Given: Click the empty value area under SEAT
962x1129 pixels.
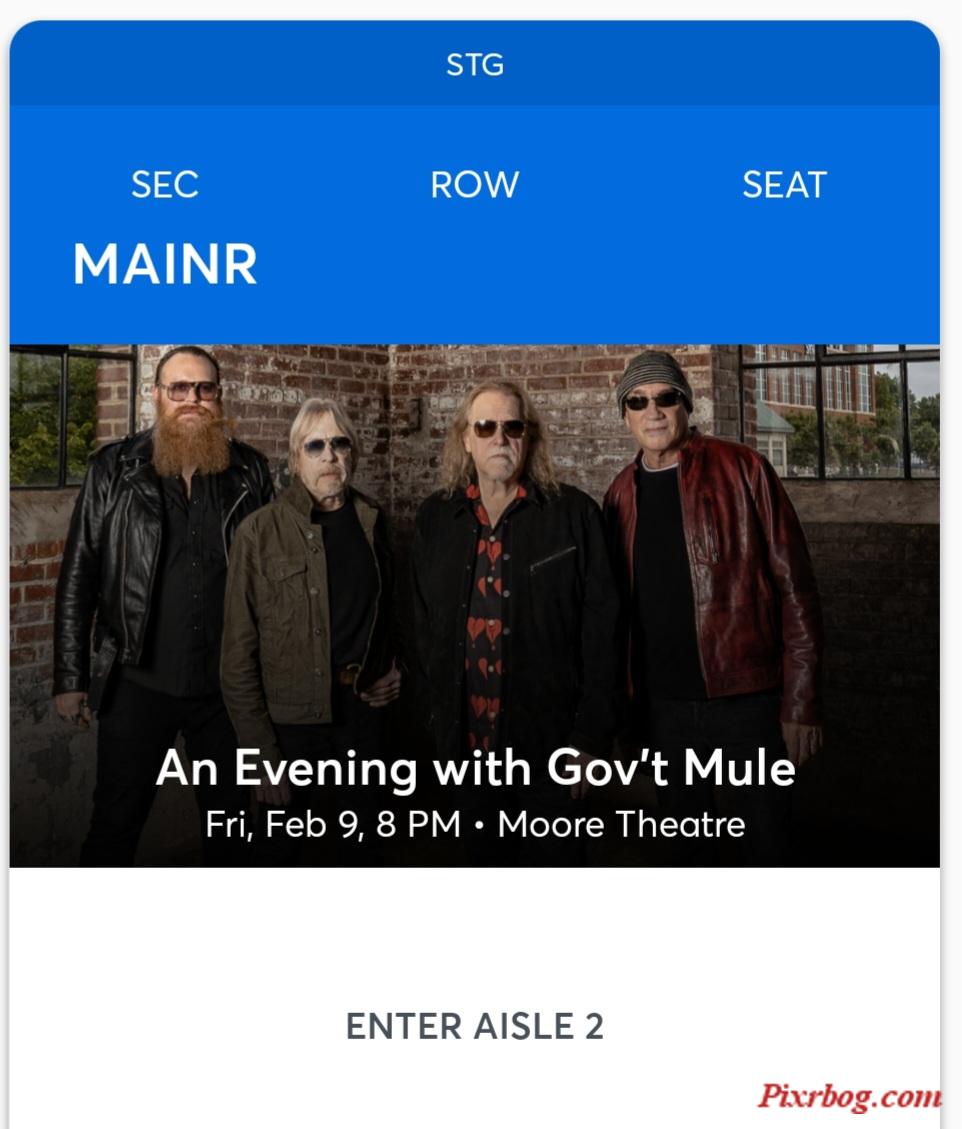Looking at the screenshot, I should coord(784,264).
